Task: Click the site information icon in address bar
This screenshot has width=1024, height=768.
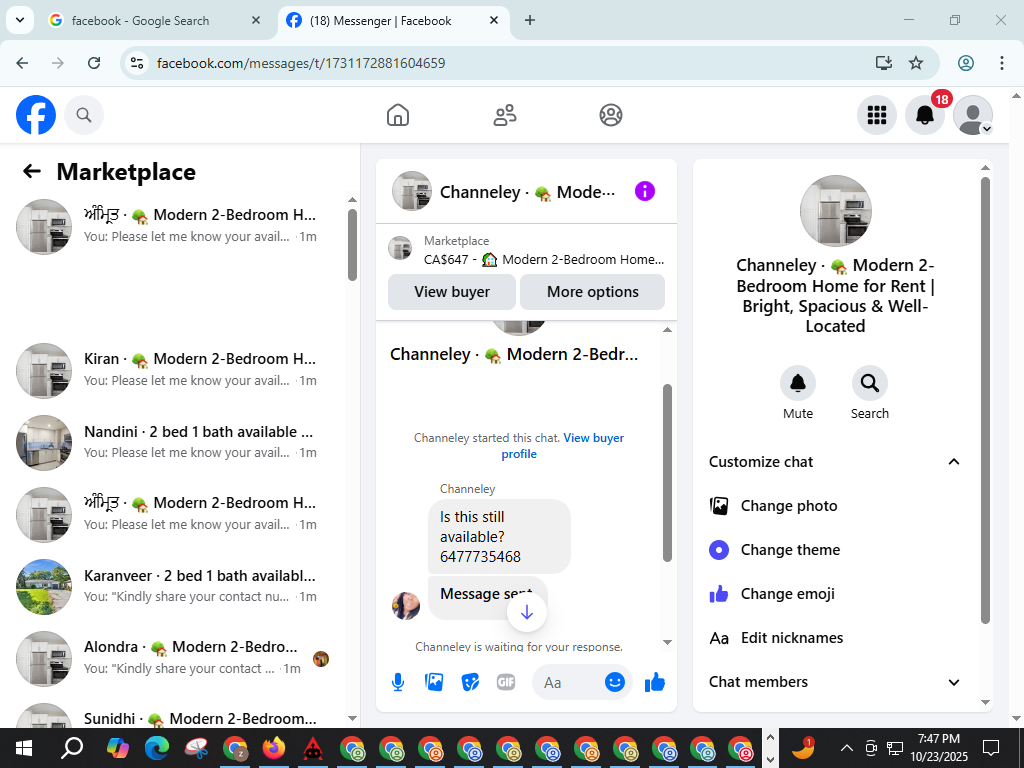Action: 136,63
